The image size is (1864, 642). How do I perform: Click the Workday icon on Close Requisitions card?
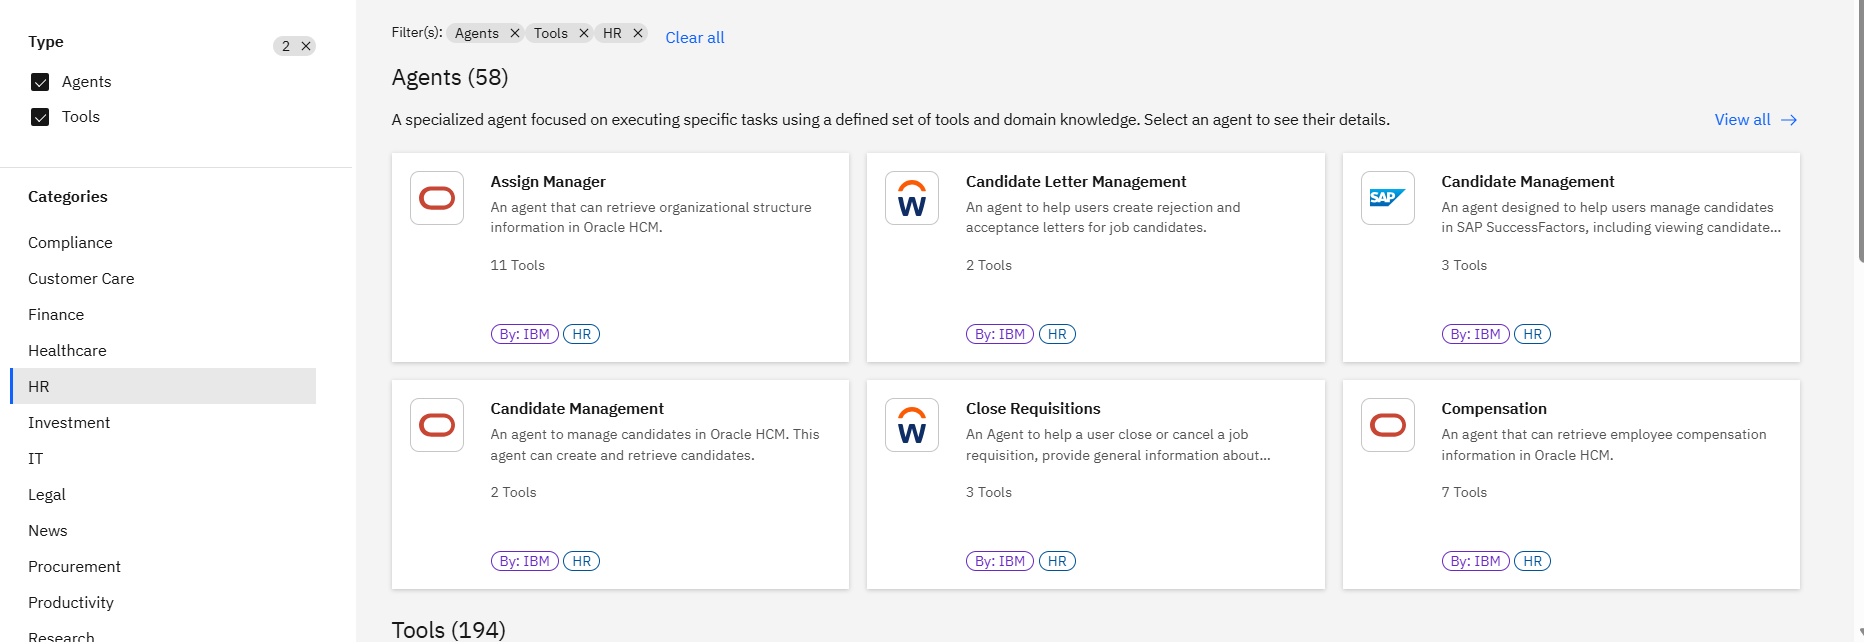click(912, 425)
